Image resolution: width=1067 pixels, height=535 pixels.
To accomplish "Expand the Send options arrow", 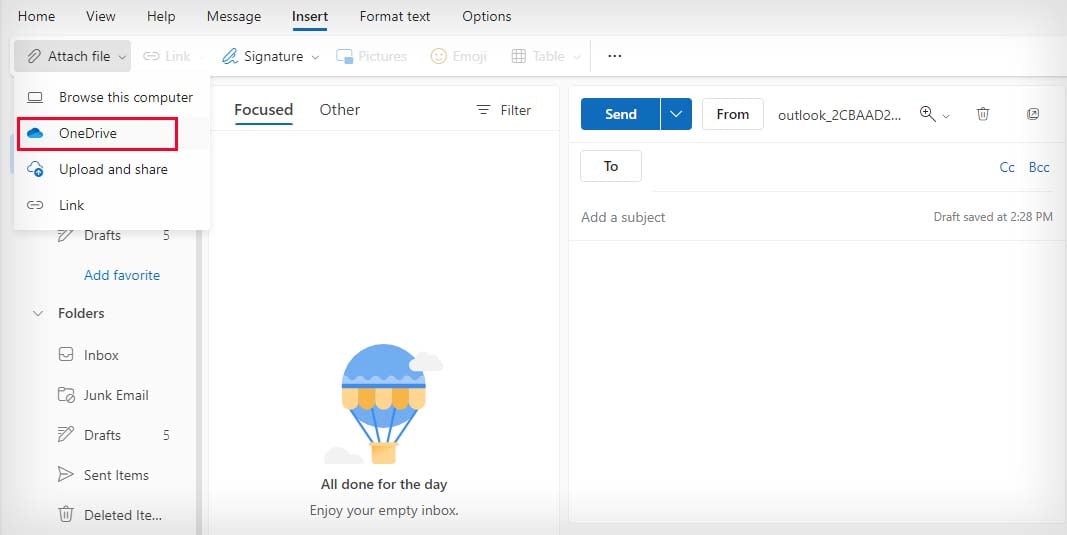I will (676, 114).
